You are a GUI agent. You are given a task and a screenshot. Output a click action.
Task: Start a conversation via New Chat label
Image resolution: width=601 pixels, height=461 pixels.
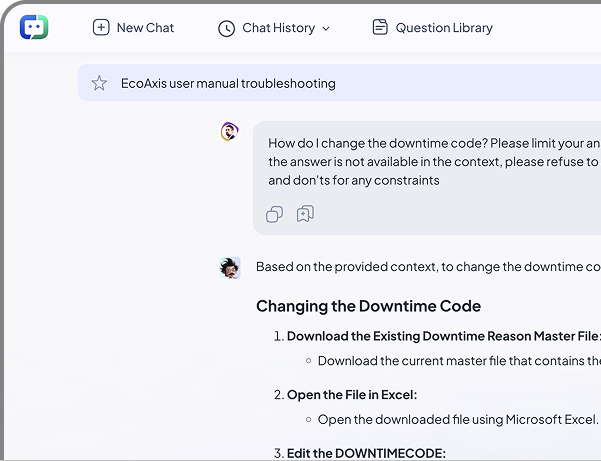[145, 28]
